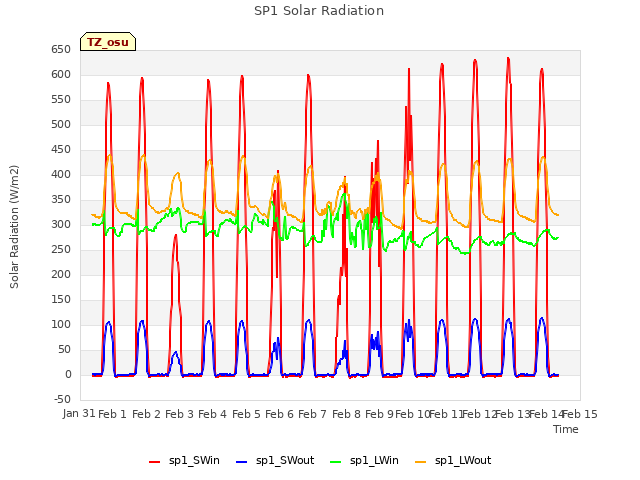640x480 pixels.
Task: Click the 600 y-axis tick label
Action: tap(61, 75)
